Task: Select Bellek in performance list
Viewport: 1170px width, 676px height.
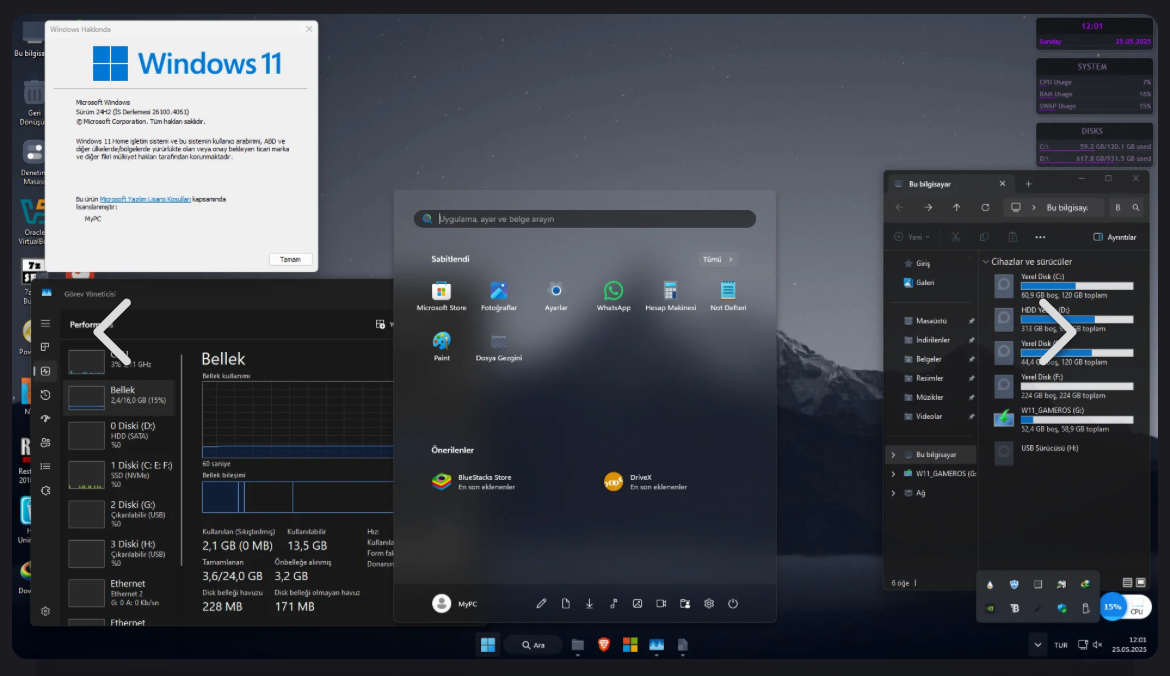Action: point(119,395)
